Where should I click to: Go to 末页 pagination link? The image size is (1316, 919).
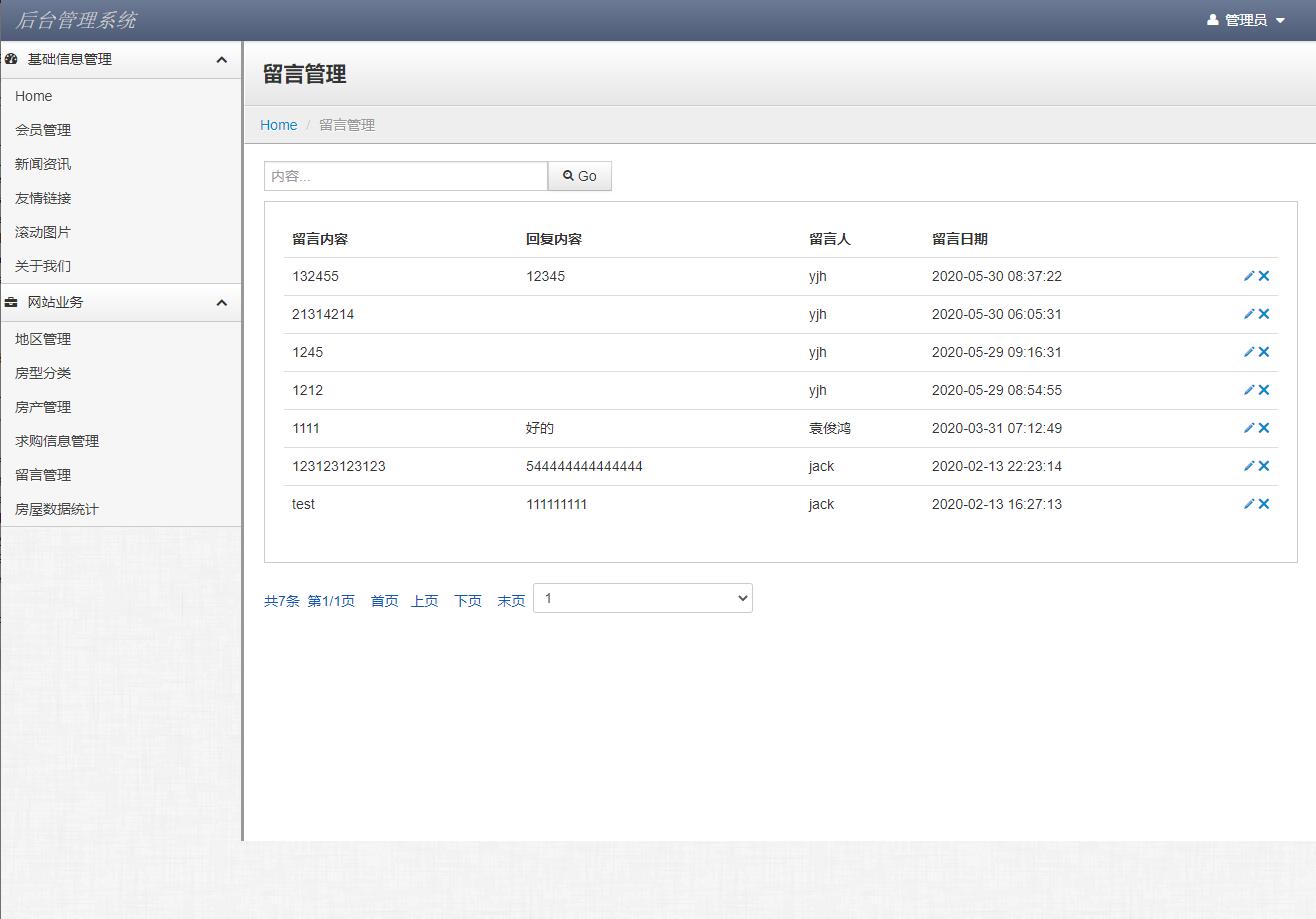click(510, 601)
